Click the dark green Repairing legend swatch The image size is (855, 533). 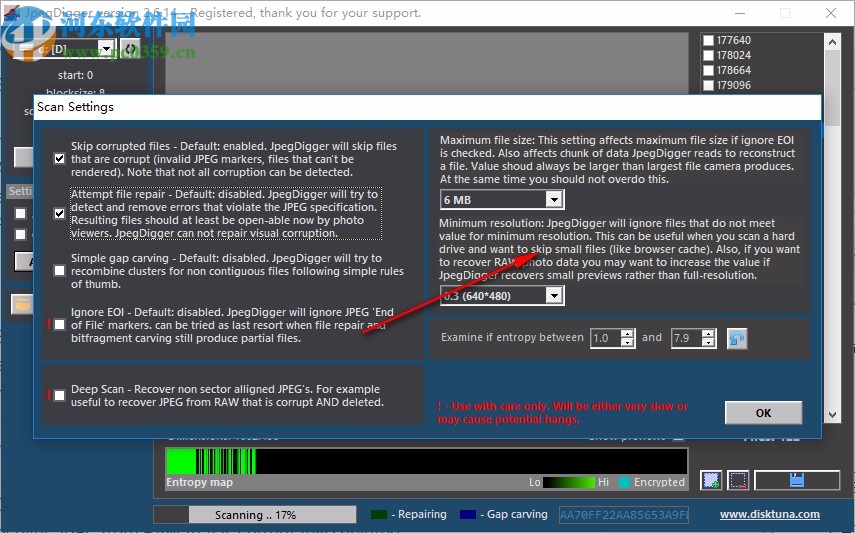[x=378, y=514]
